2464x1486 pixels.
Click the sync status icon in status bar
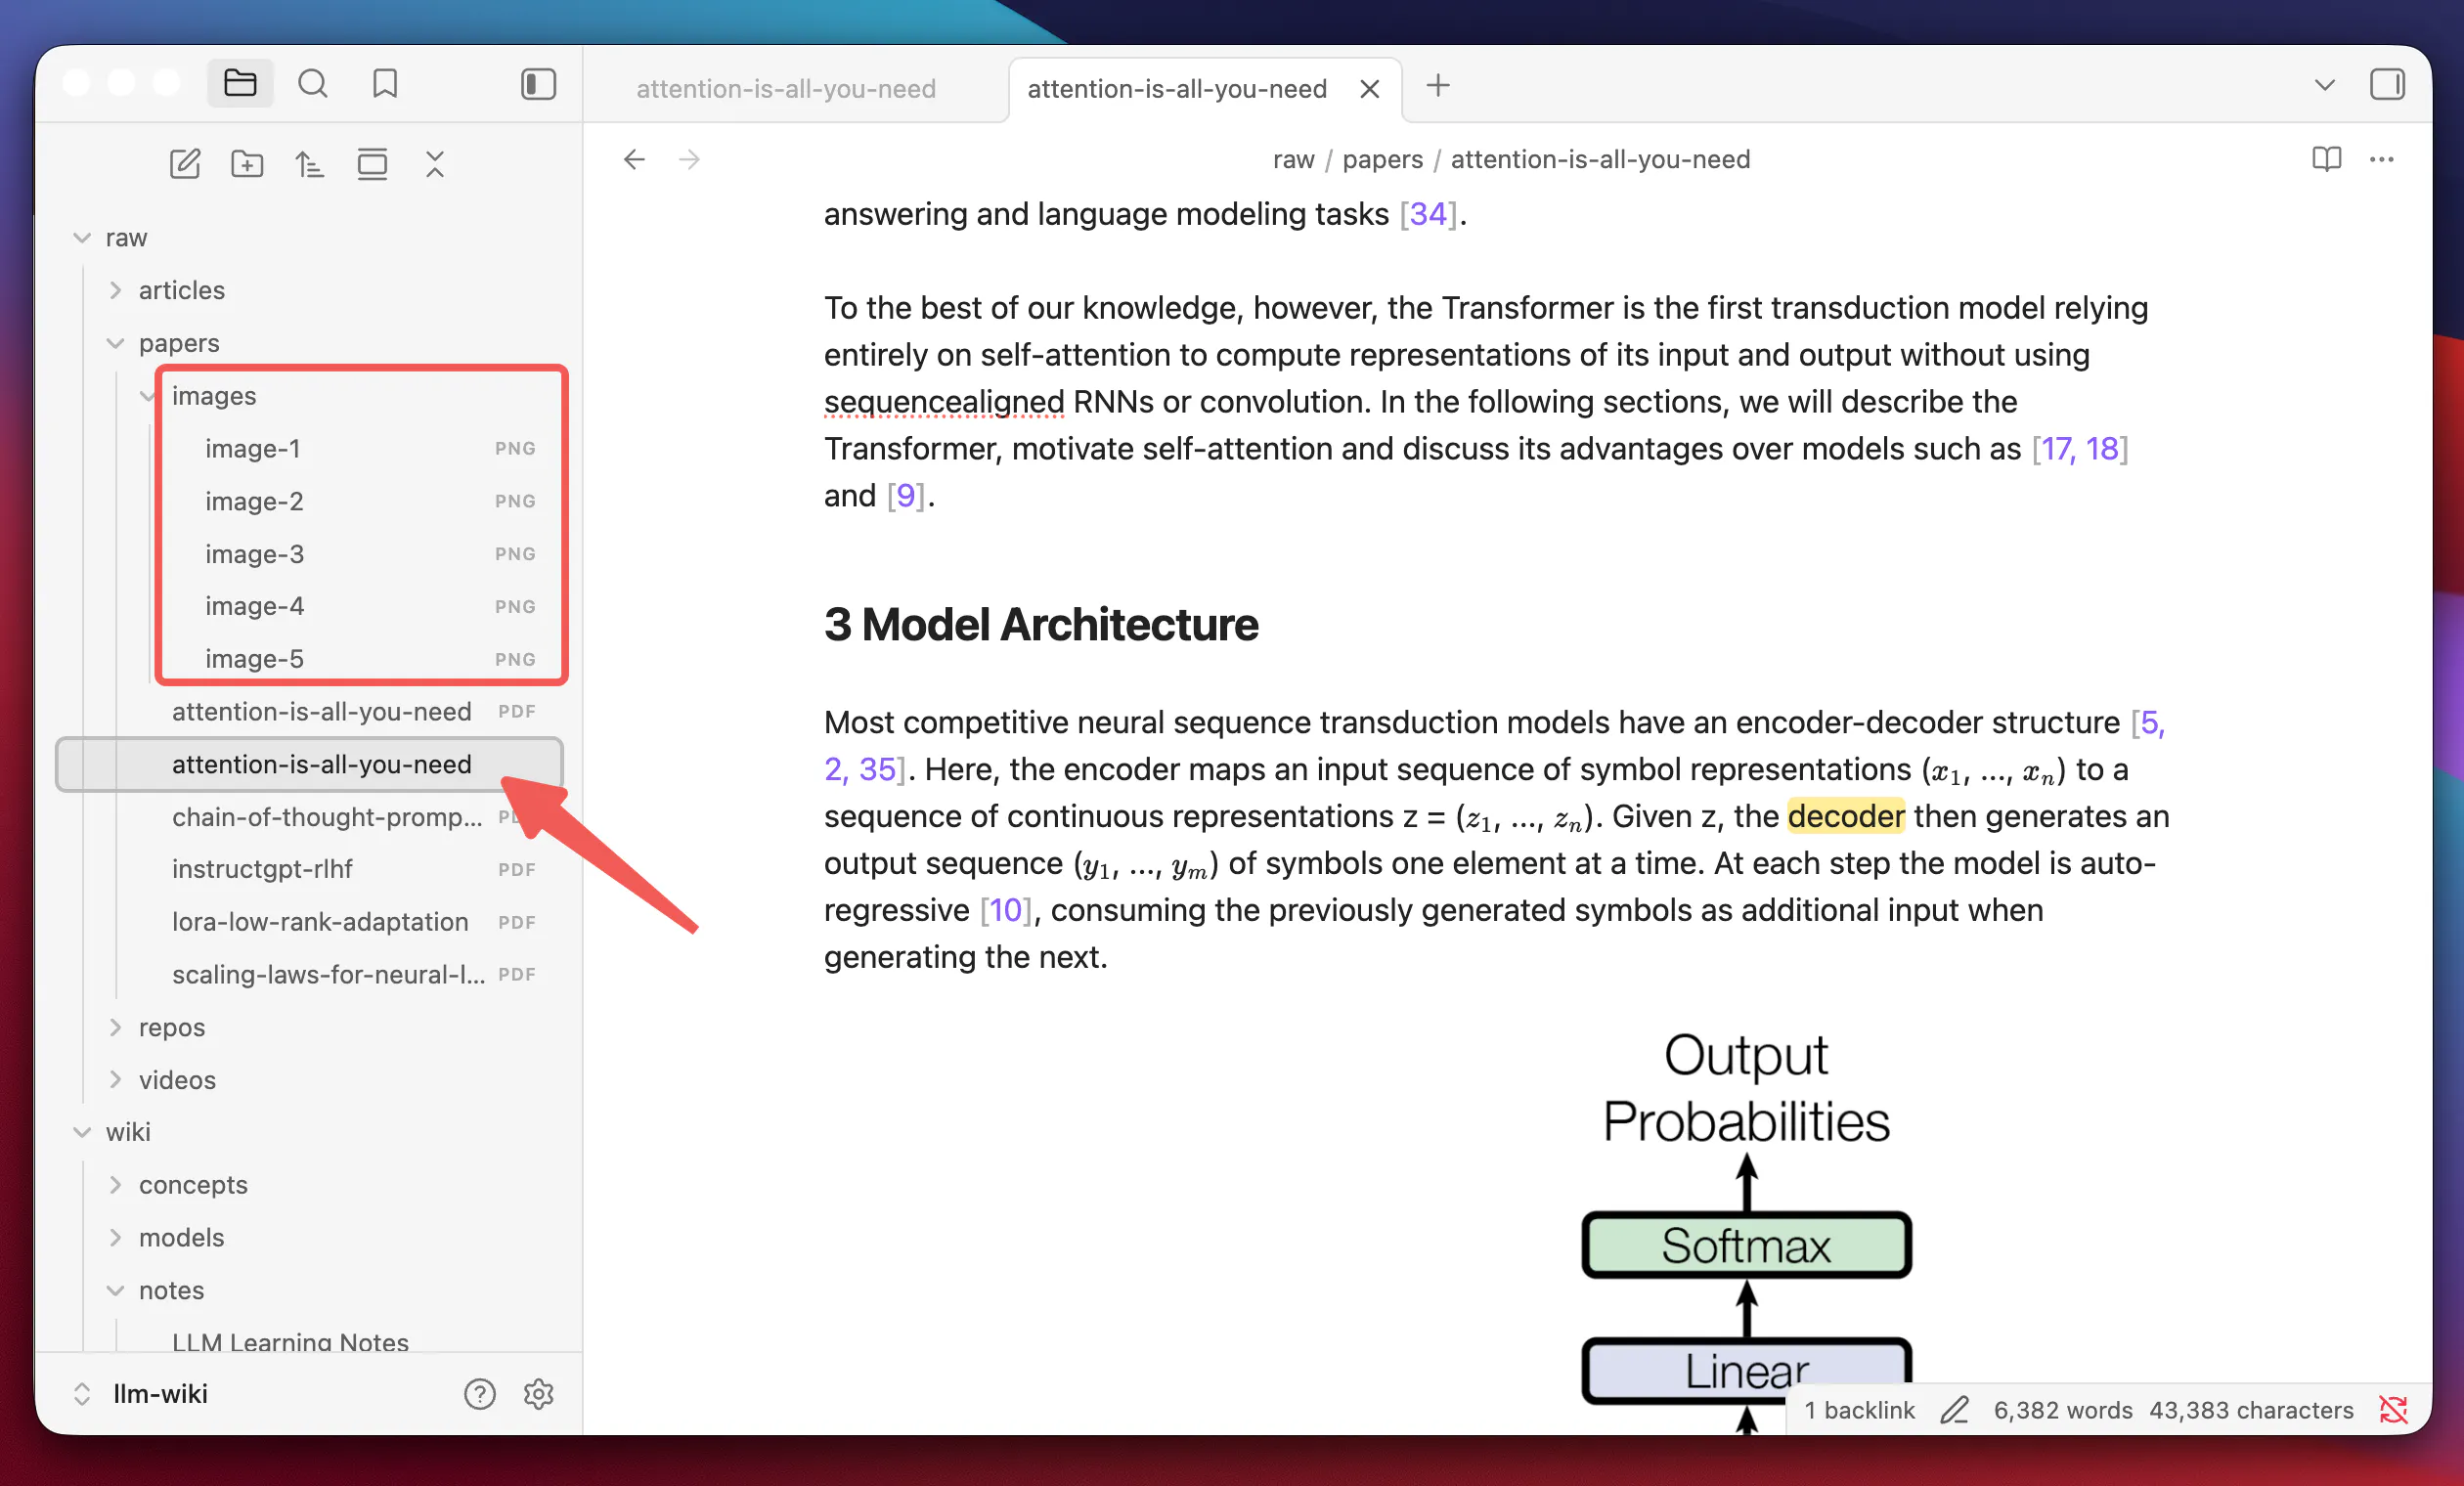point(2393,1410)
